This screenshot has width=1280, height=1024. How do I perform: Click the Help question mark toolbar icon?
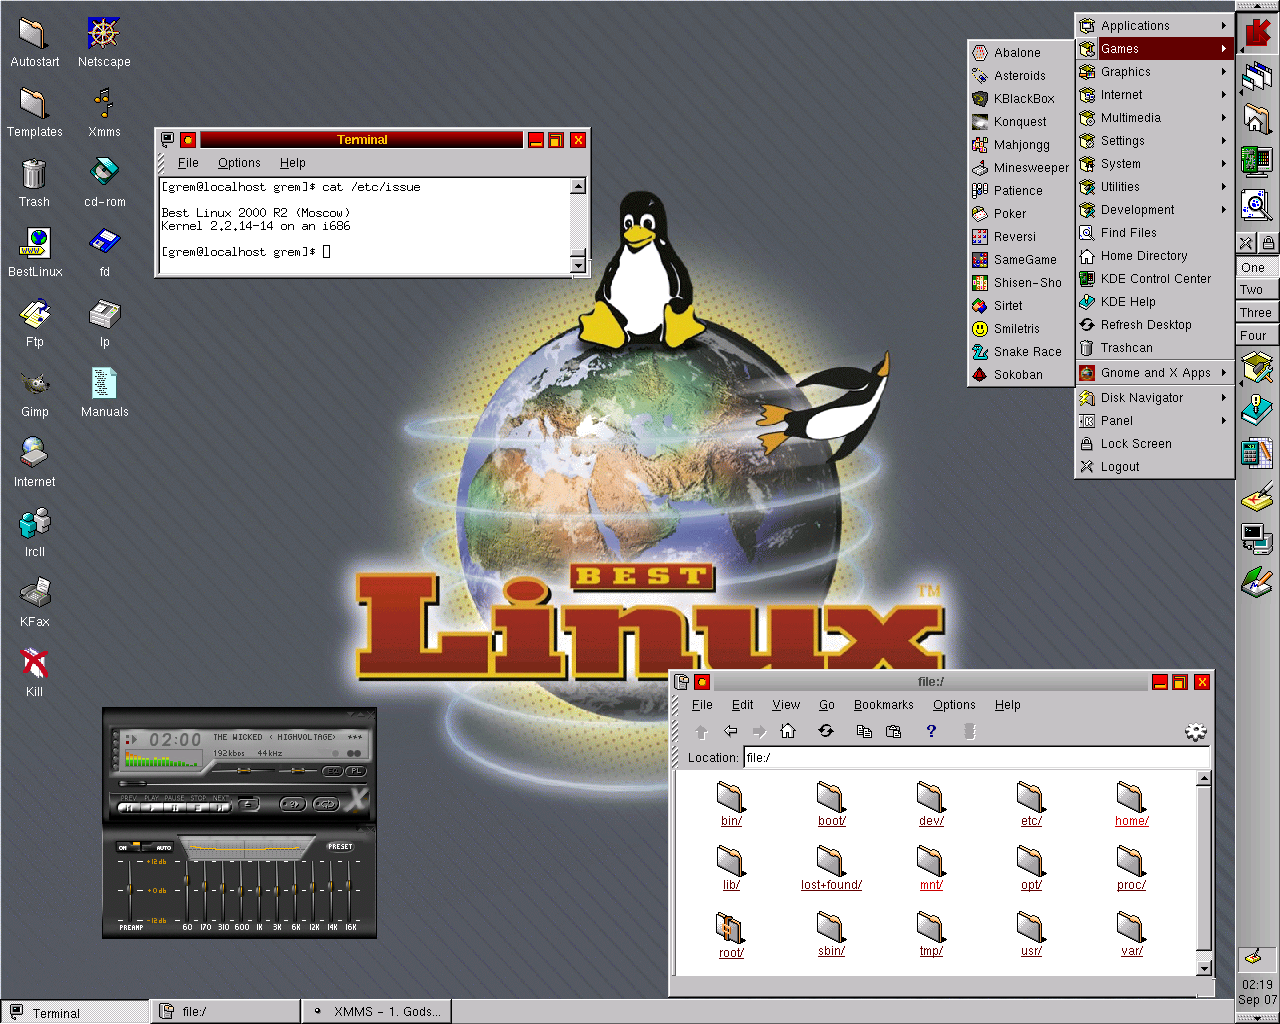[x=931, y=731]
